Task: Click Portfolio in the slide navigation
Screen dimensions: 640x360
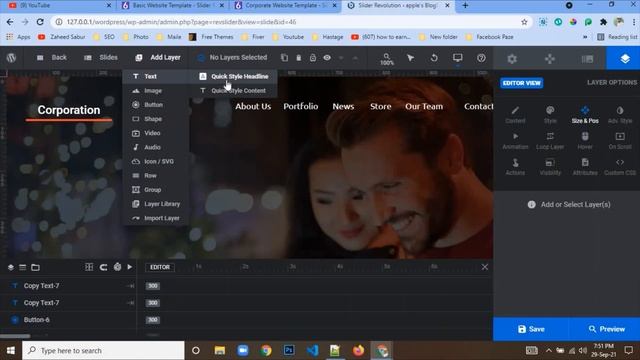Action: pyautogui.click(x=301, y=106)
